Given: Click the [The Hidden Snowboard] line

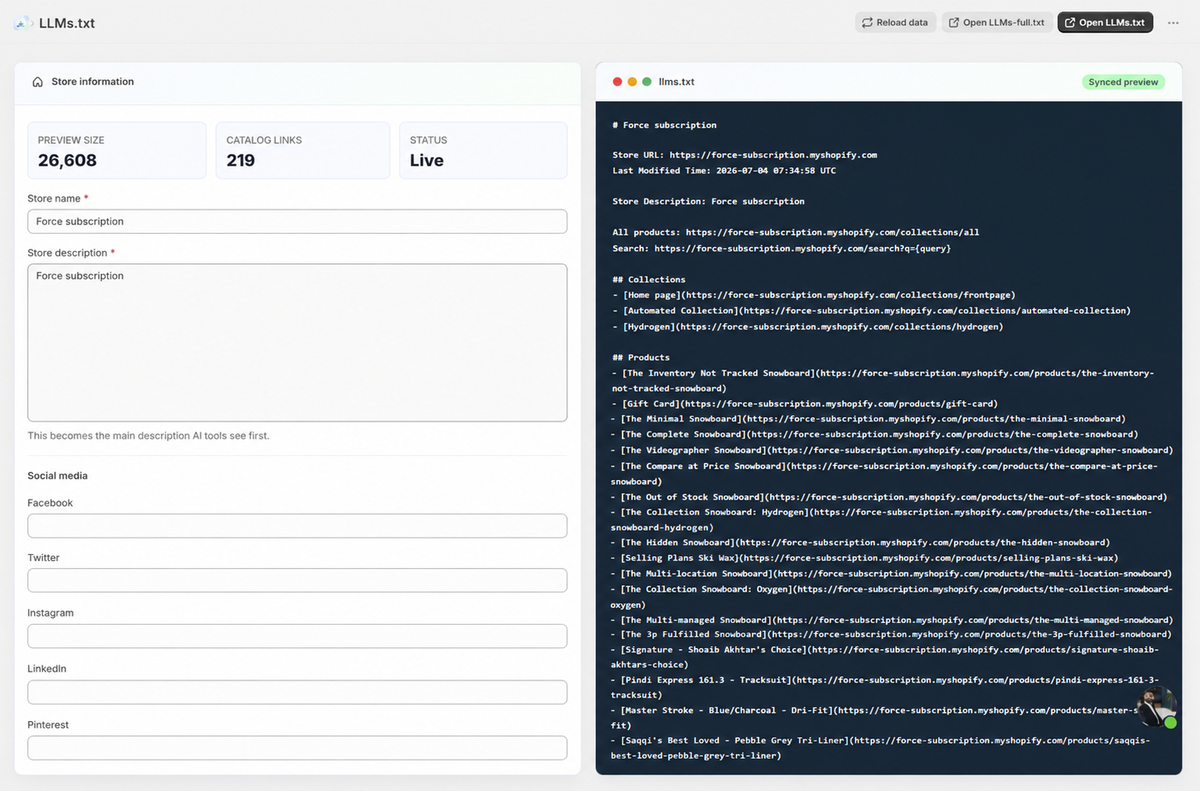Looking at the screenshot, I should click(861, 542).
